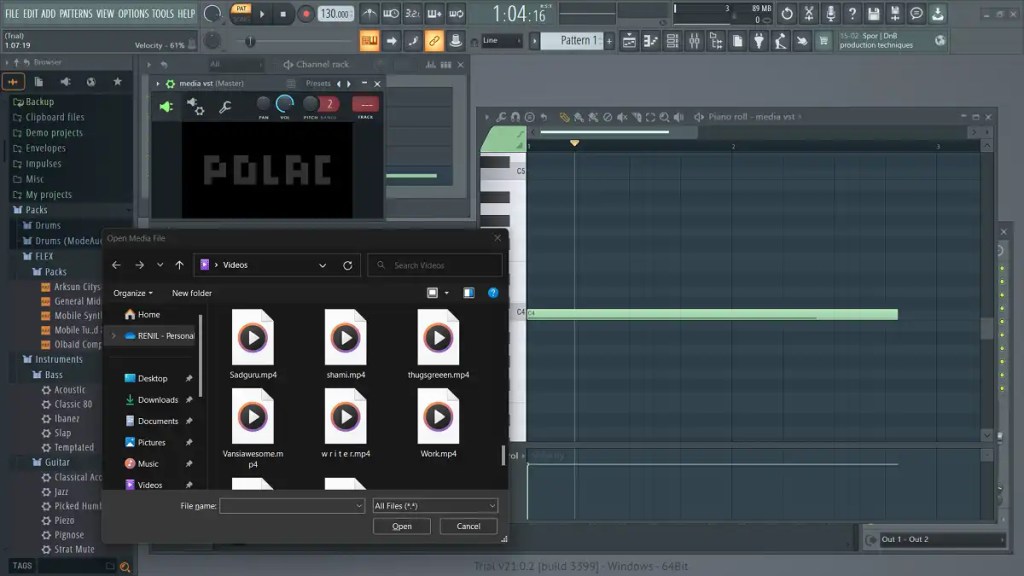Click the Open button
This screenshot has height=576, width=1024.
coord(402,526)
